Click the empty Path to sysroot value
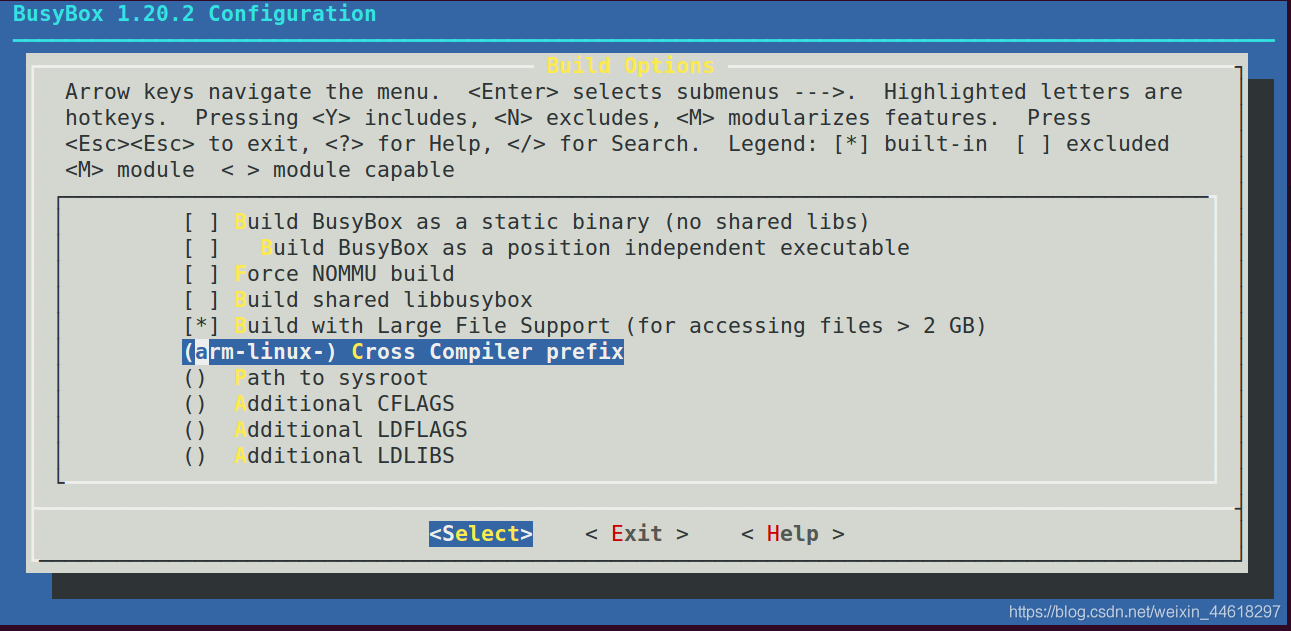The width and height of the screenshot is (1291, 631). [195, 378]
